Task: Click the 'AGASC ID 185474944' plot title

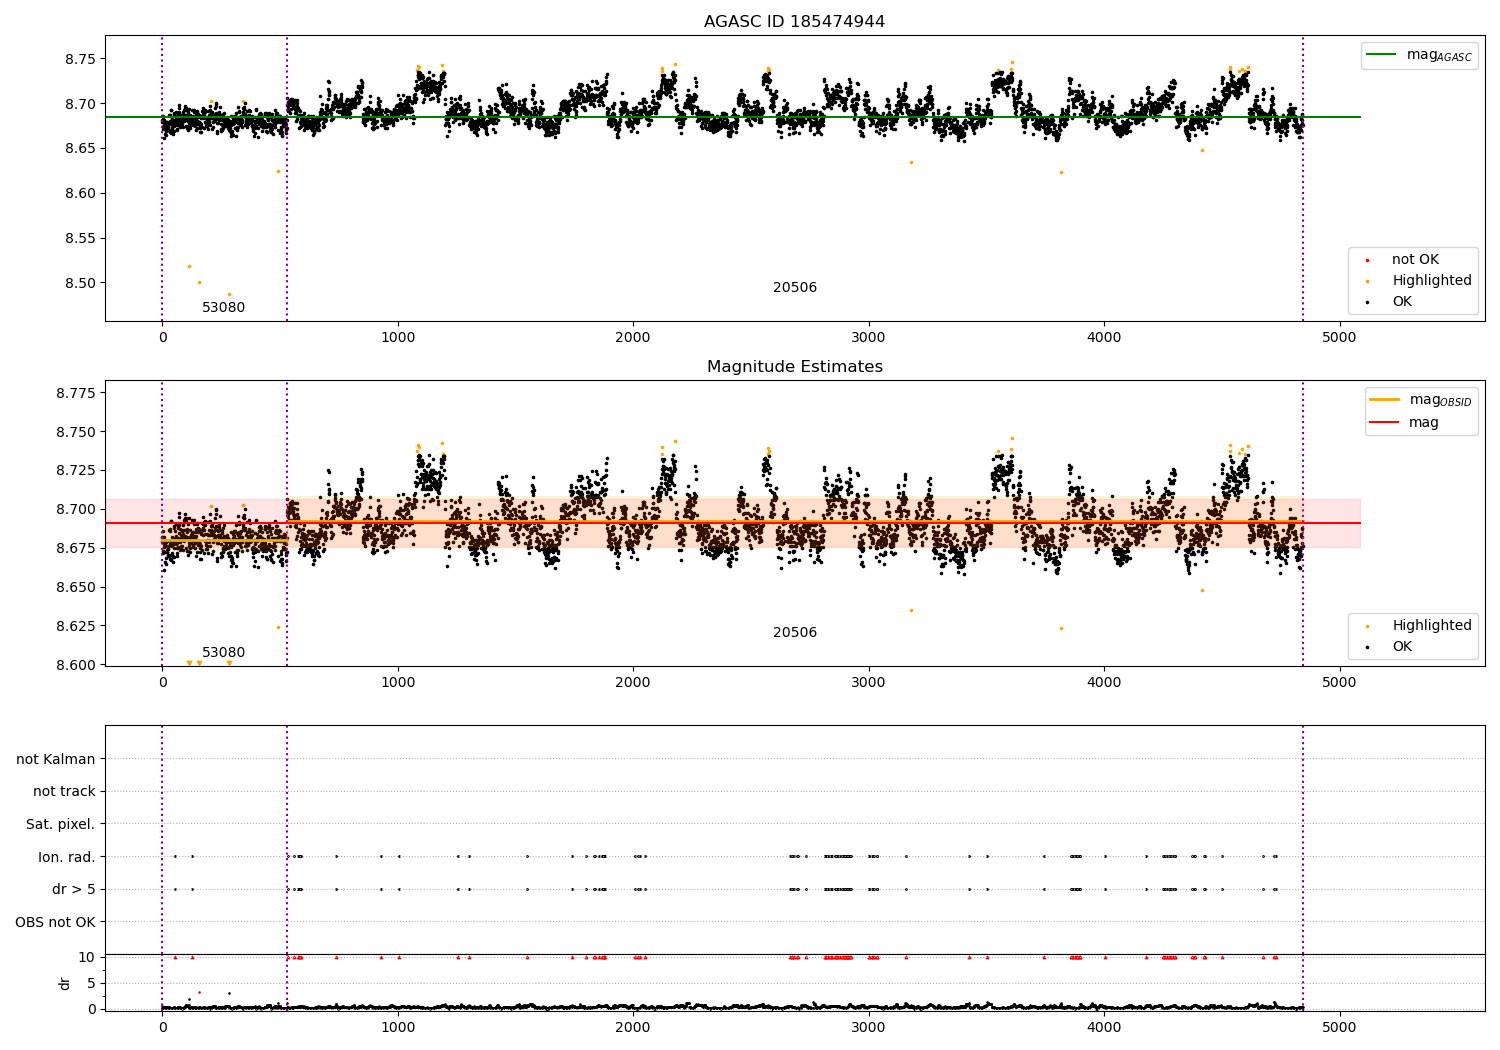Action: [794, 22]
